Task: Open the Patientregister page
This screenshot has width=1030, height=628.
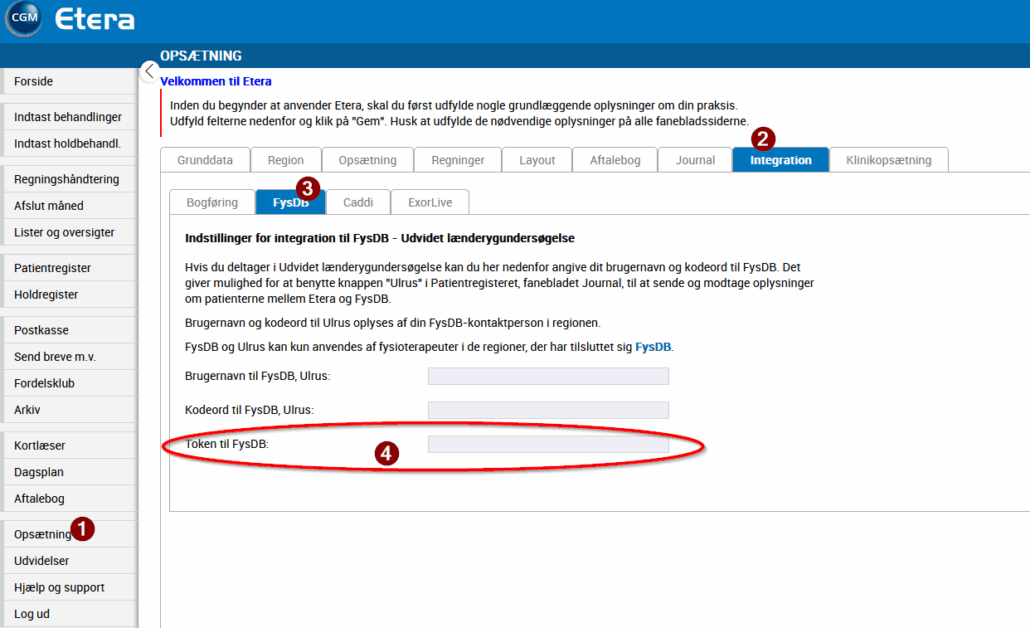Action: click(68, 268)
